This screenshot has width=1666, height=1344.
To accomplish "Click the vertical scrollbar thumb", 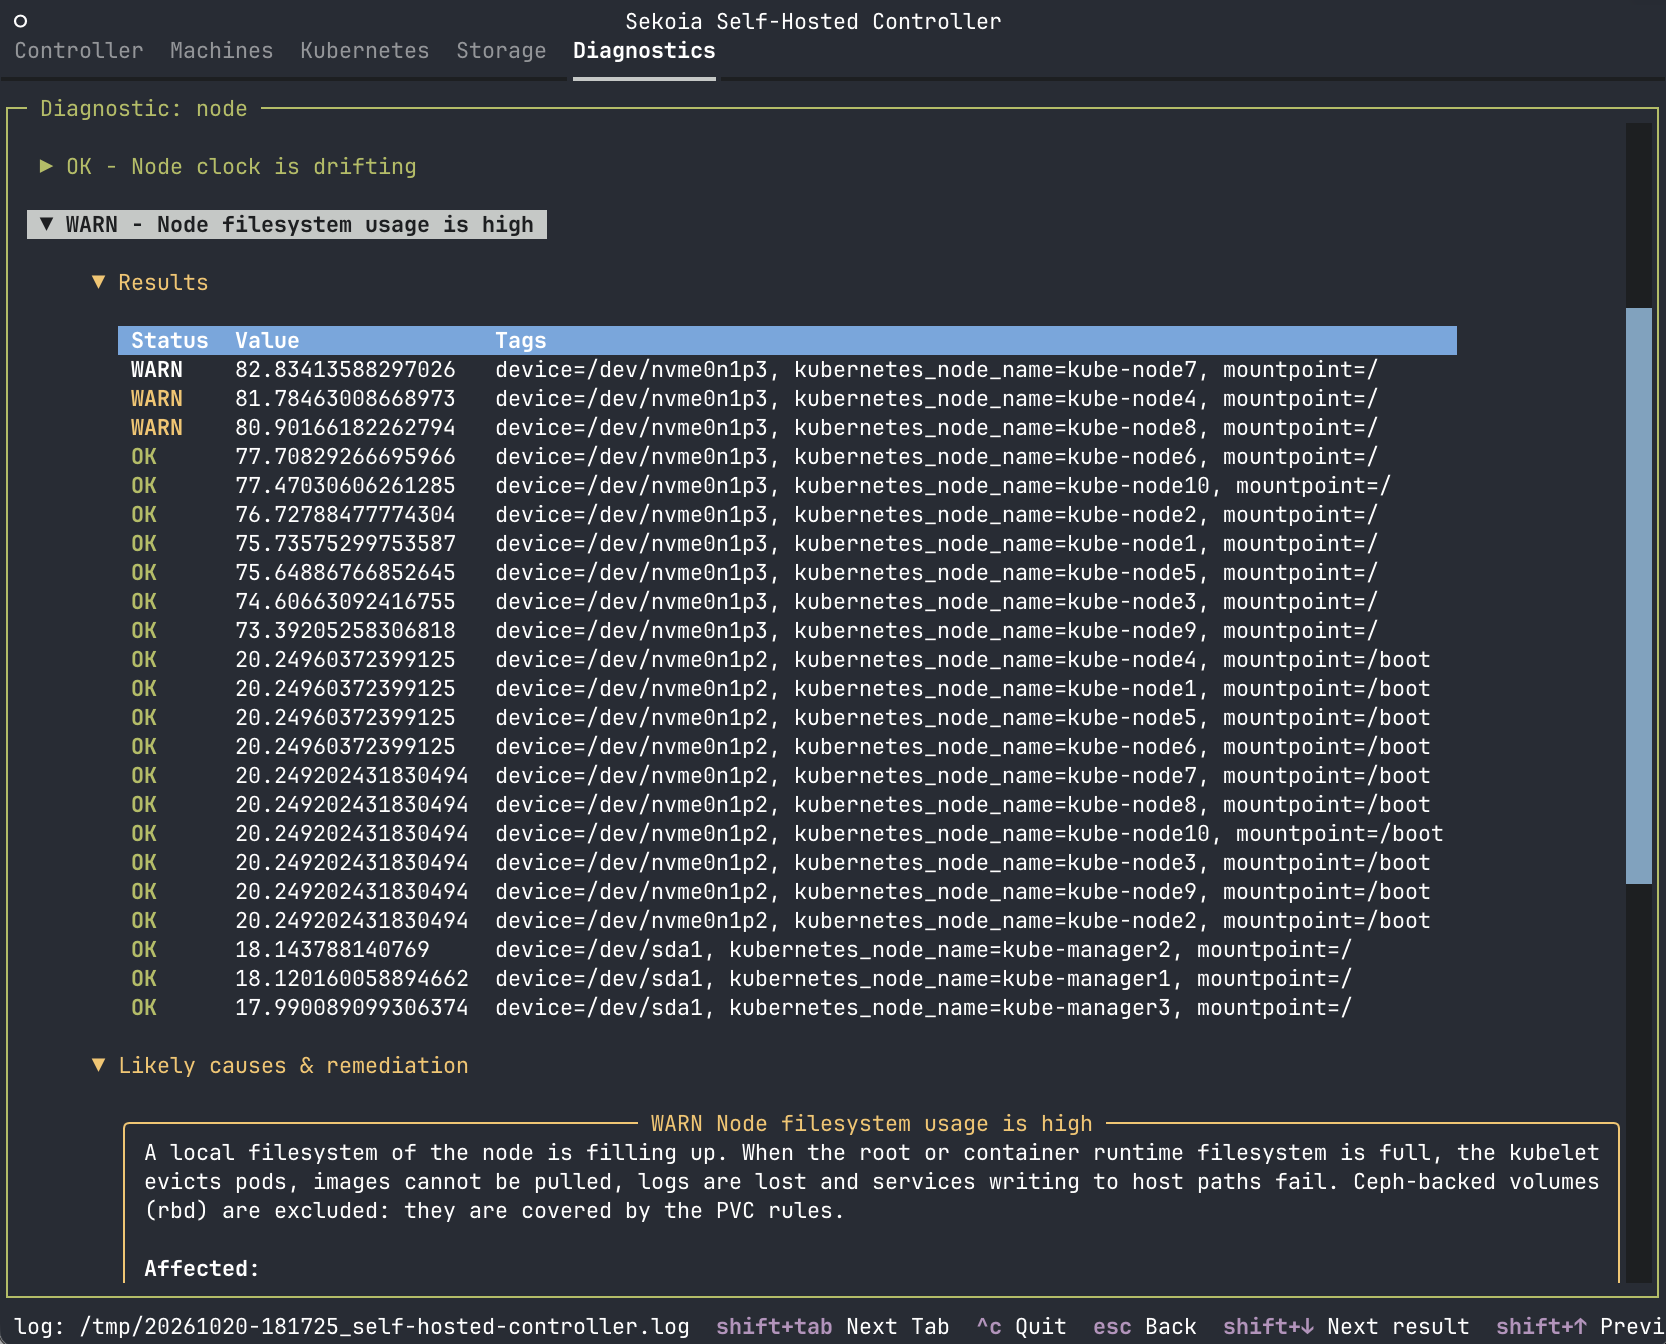I will click(x=1639, y=596).
